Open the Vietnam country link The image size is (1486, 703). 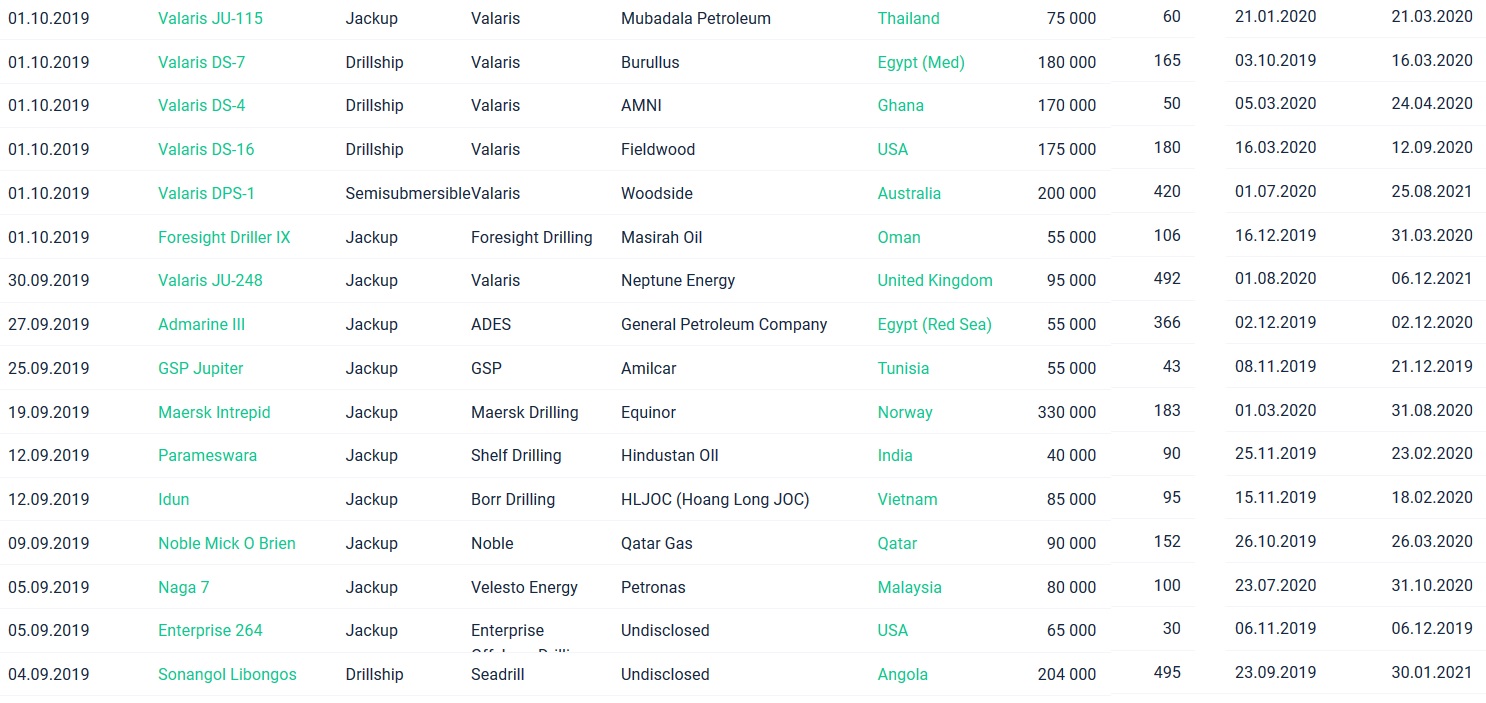tap(907, 499)
